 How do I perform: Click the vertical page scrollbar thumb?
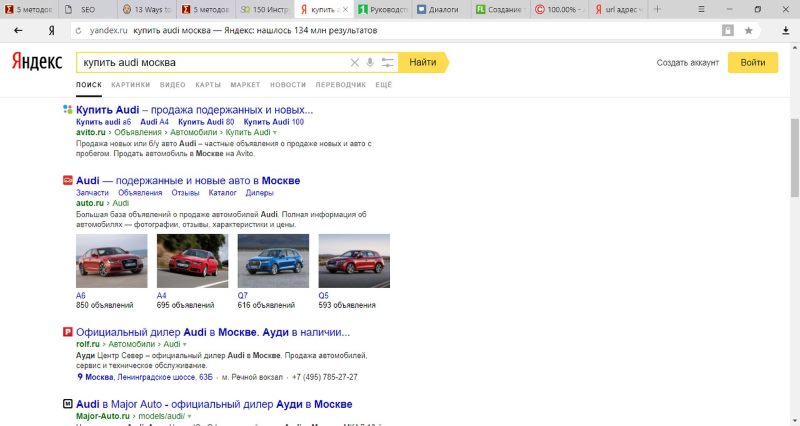pyautogui.click(x=795, y=158)
